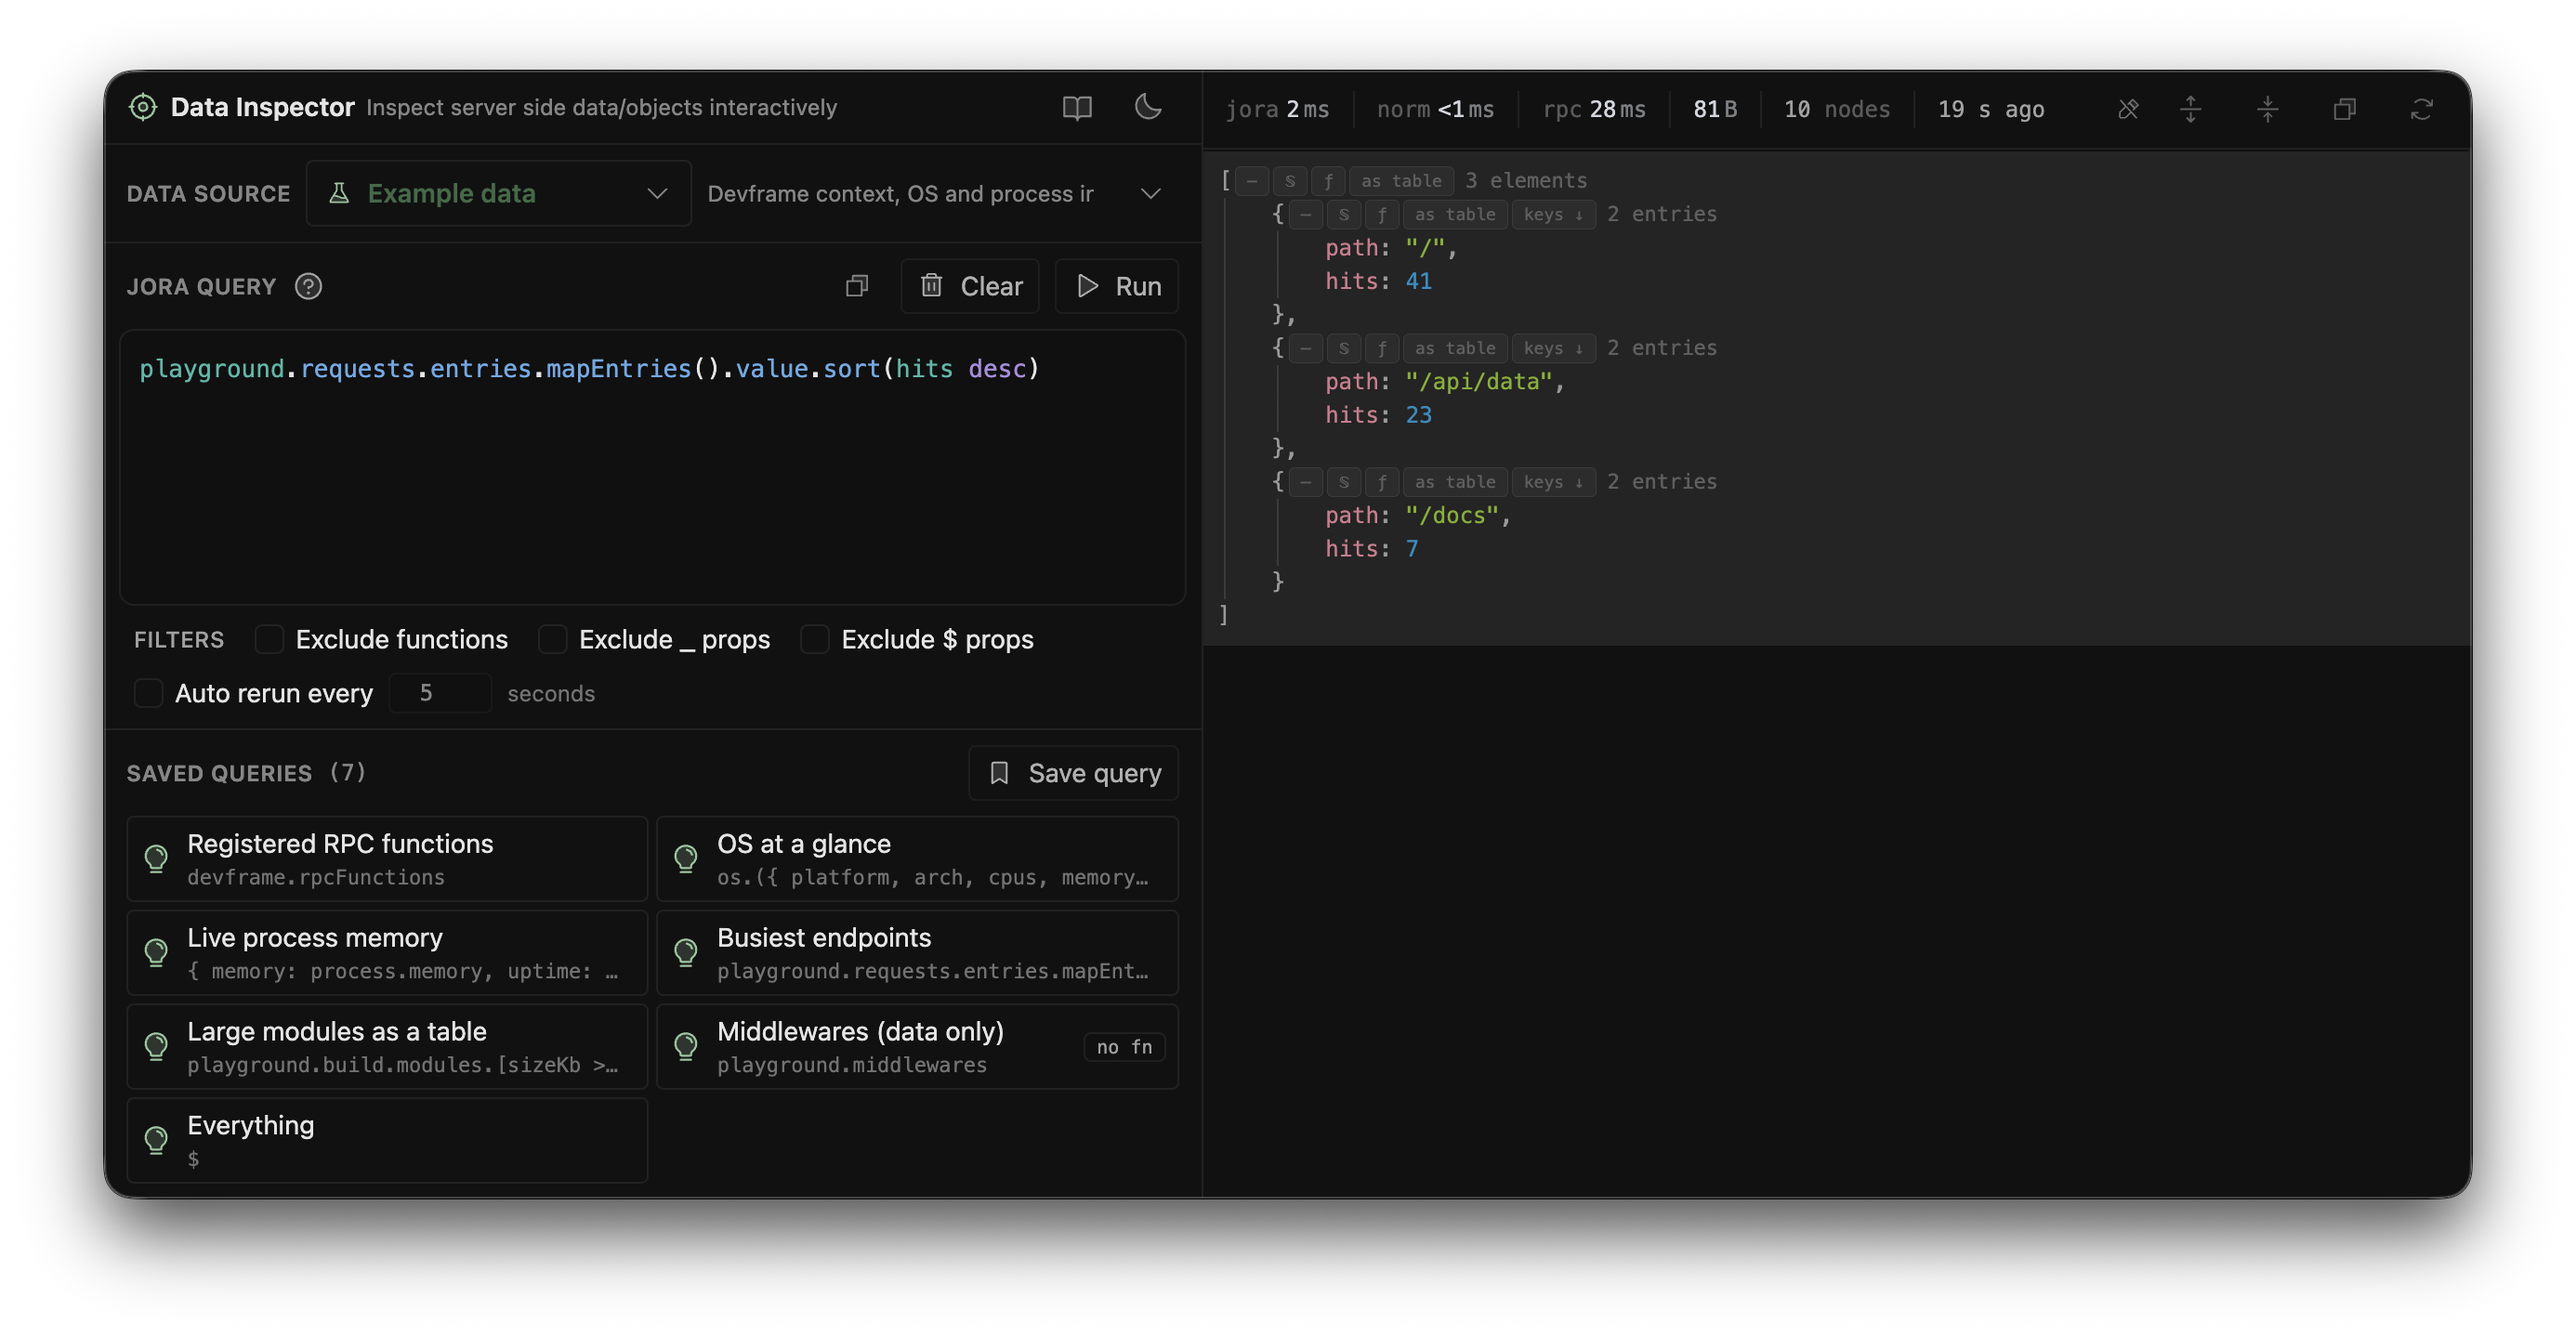Open the Example data source dropdown
The width and height of the screenshot is (2576, 1336).
(x=498, y=194)
